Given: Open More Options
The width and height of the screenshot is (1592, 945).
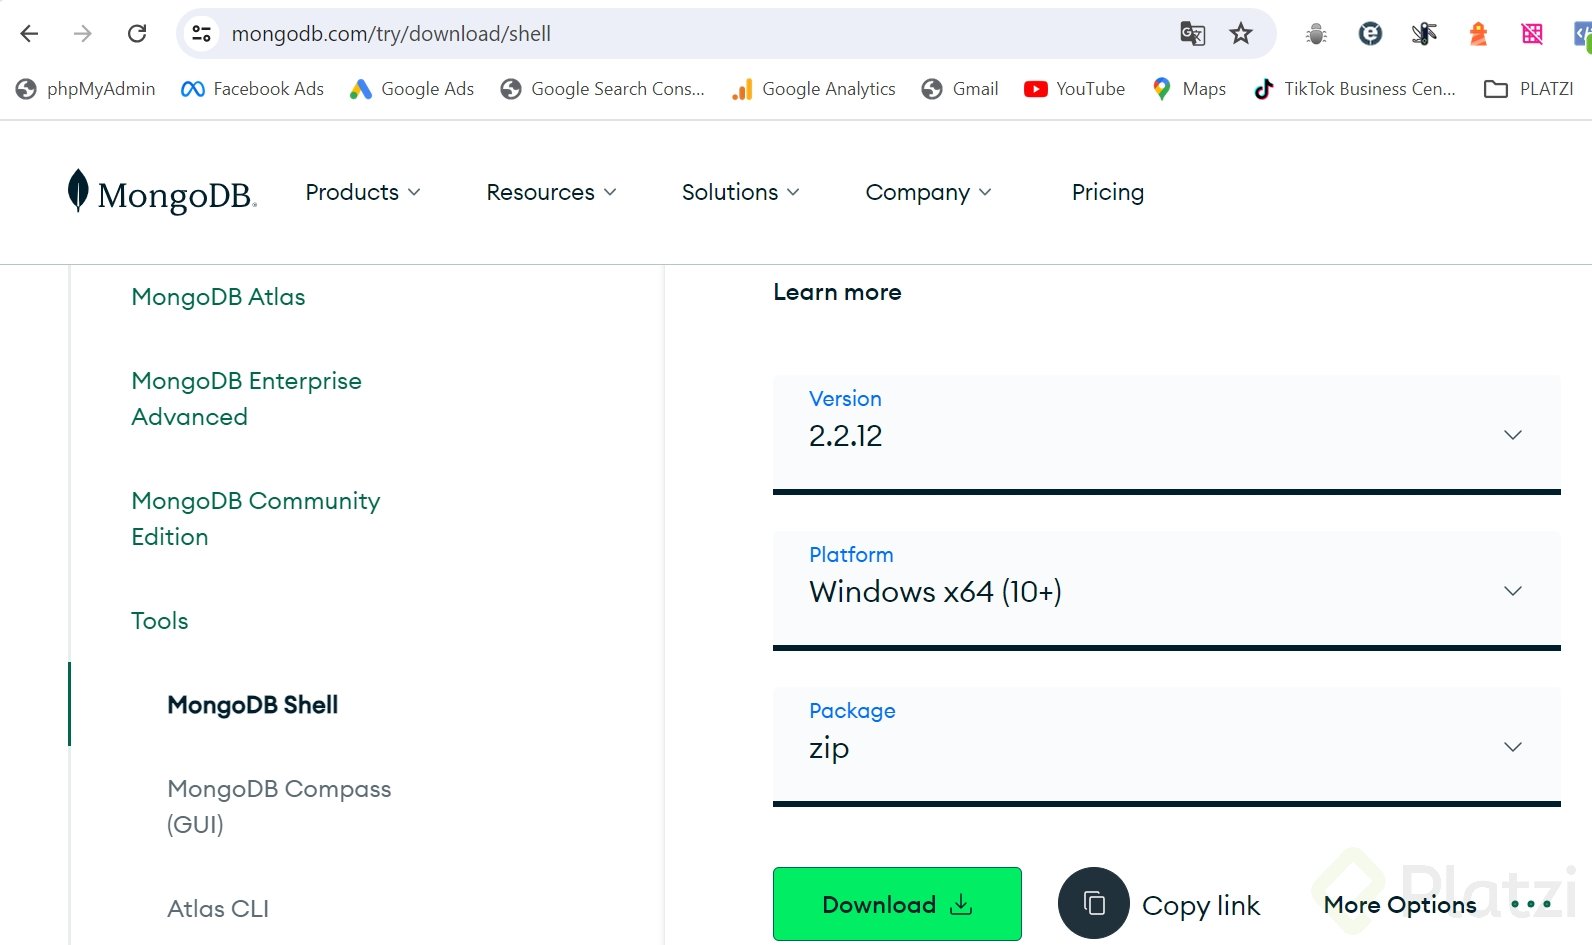Looking at the screenshot, I should point(1400,905).
